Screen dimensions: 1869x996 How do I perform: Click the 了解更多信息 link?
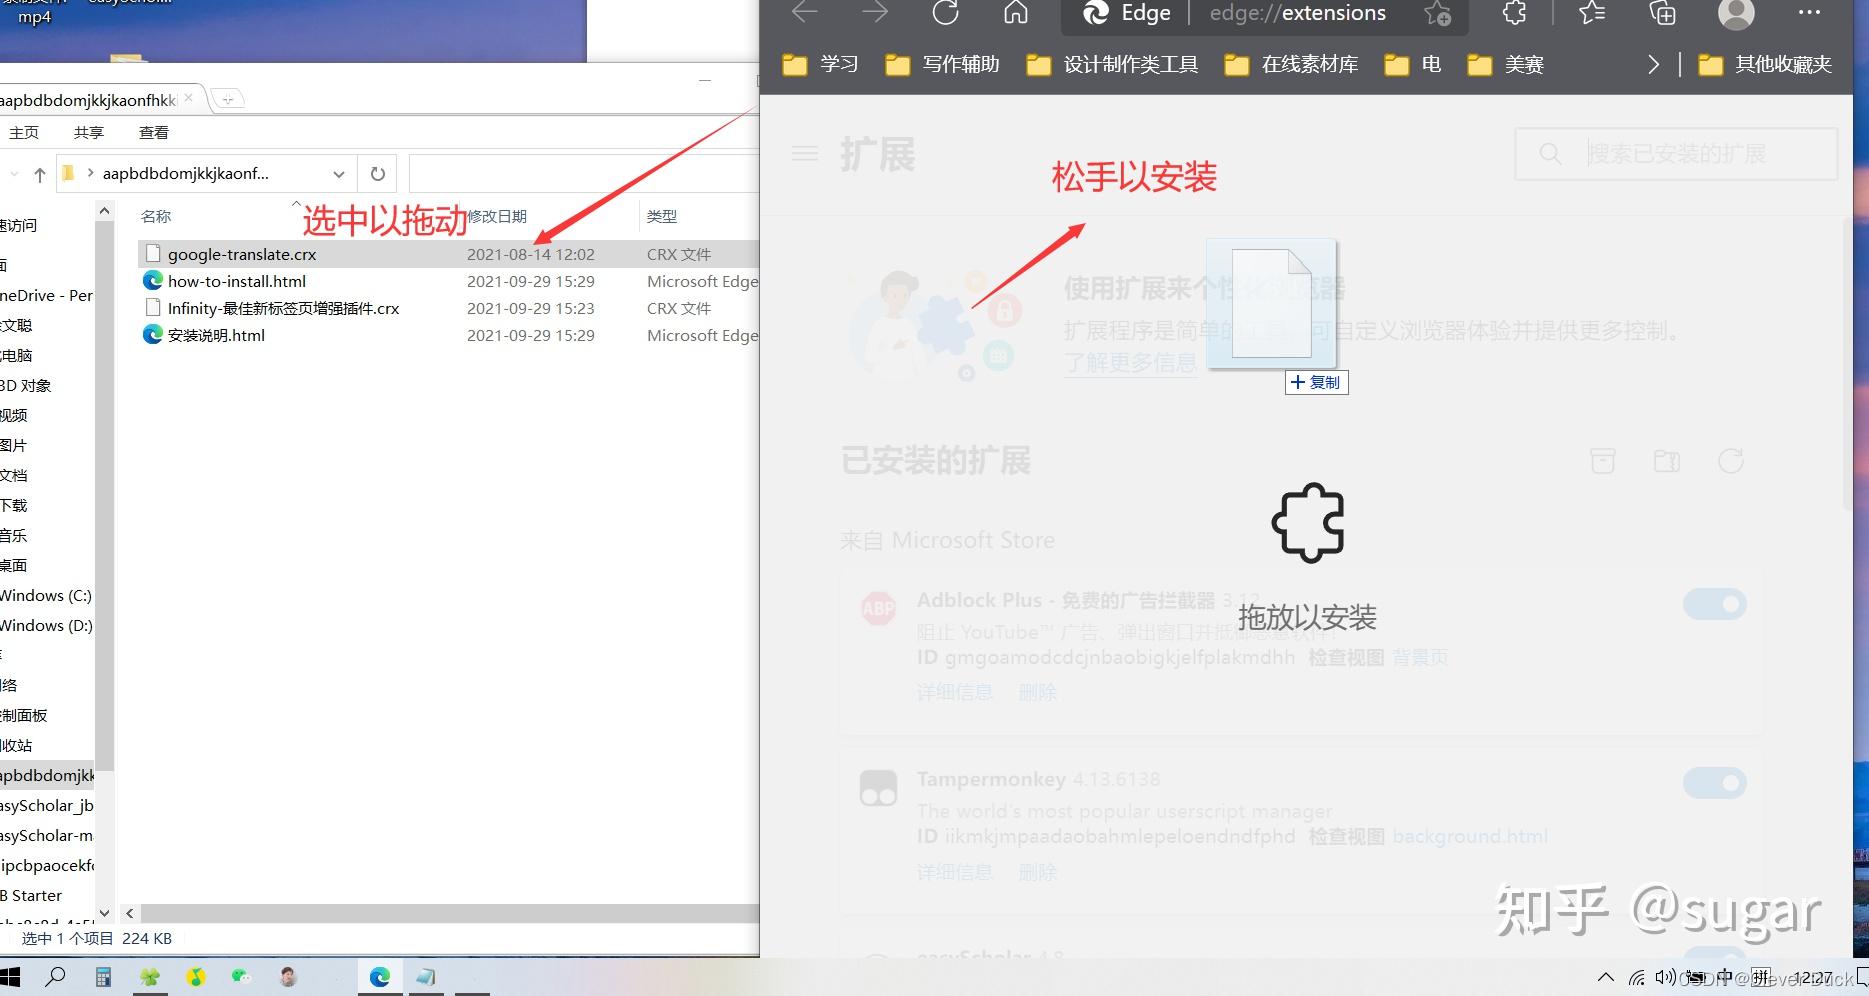tap(1130, 362)
